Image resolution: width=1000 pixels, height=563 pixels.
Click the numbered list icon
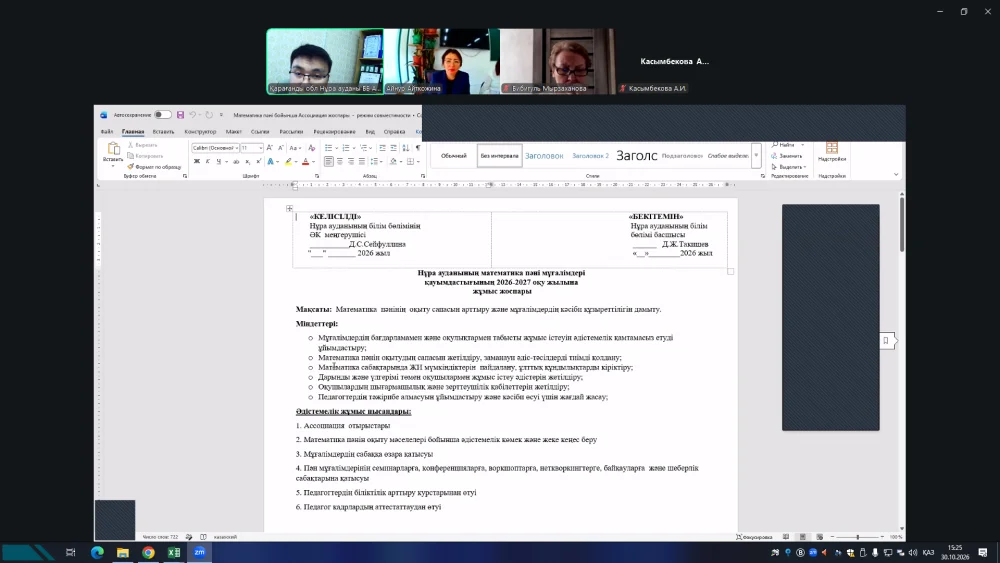click(x=346, y=148)
